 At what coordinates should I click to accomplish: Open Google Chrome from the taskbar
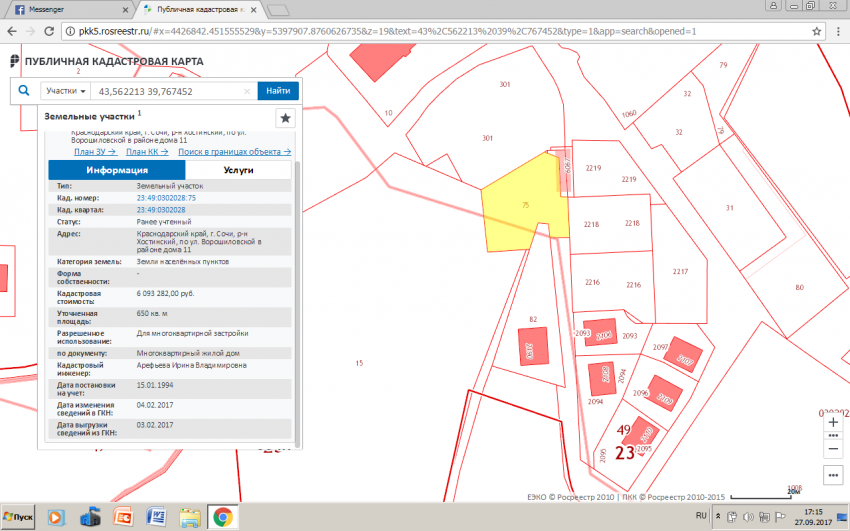pos(222,517)
